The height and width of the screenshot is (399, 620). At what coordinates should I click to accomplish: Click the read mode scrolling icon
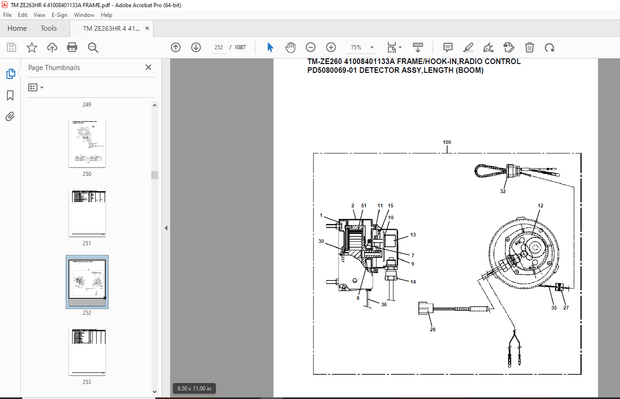point(418,47)
